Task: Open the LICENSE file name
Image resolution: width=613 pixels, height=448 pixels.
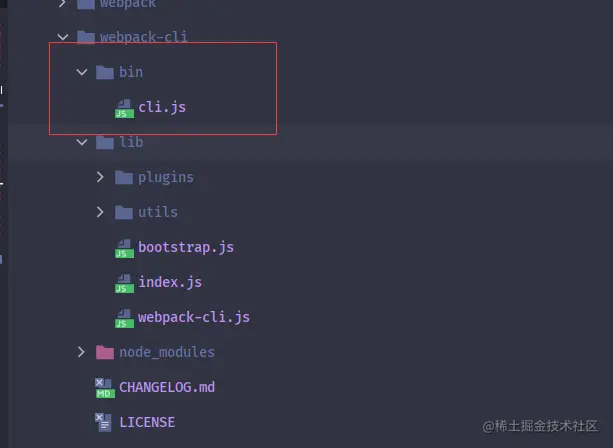Action: [x=147, y=422]
